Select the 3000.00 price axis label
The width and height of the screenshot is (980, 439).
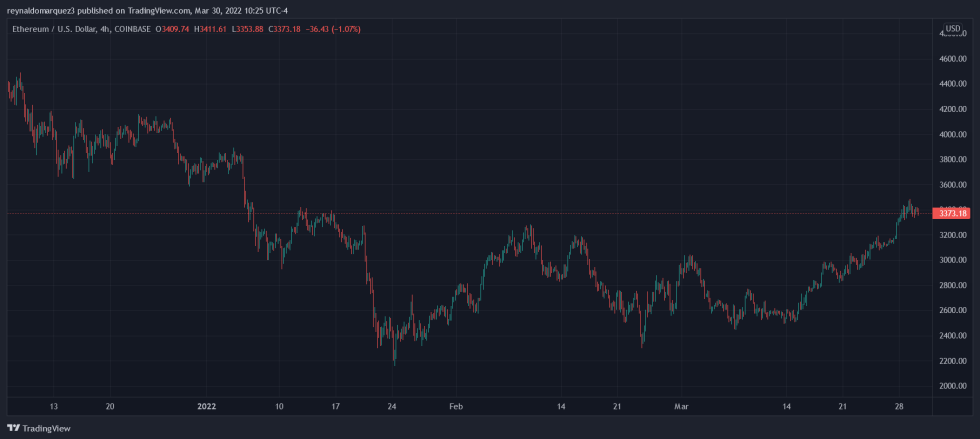tap(953, 260)
